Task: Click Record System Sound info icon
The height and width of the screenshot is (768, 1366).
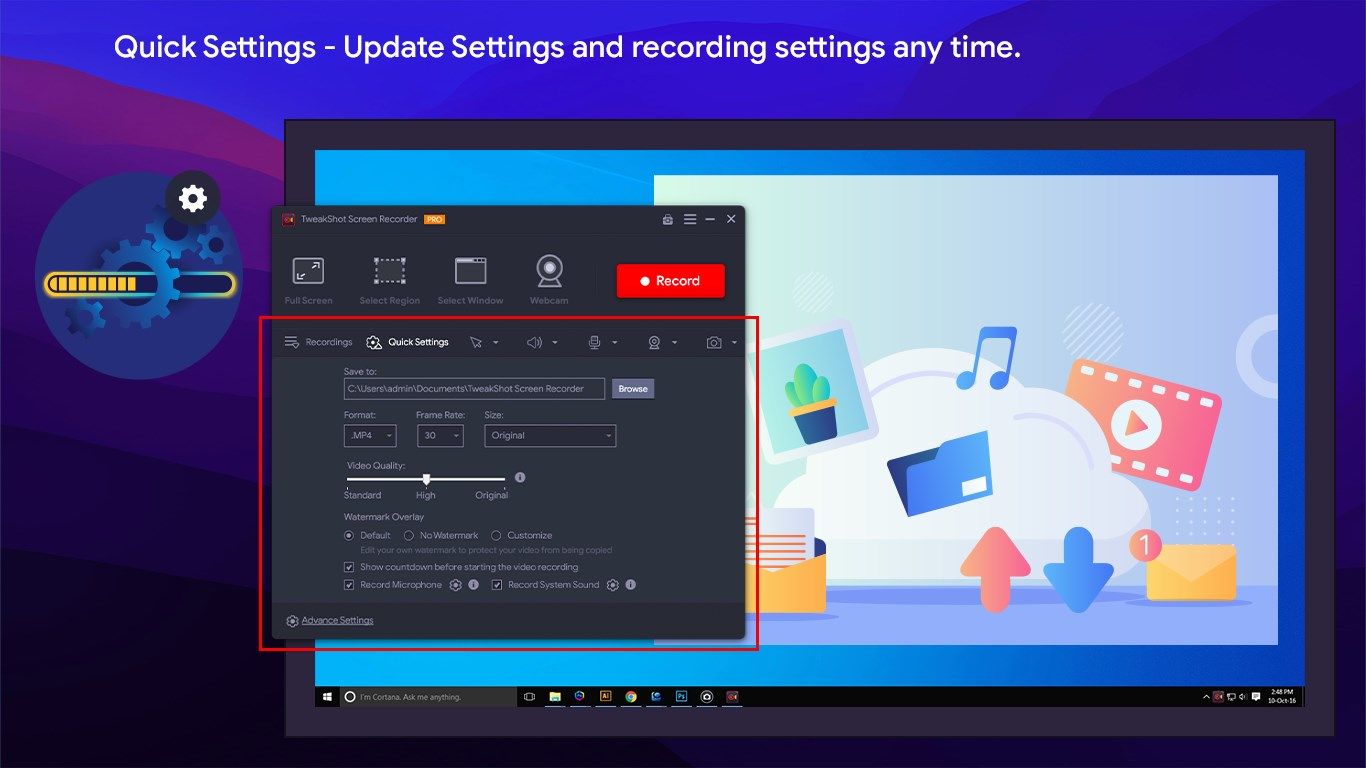Action: click(x=631, y=585)
